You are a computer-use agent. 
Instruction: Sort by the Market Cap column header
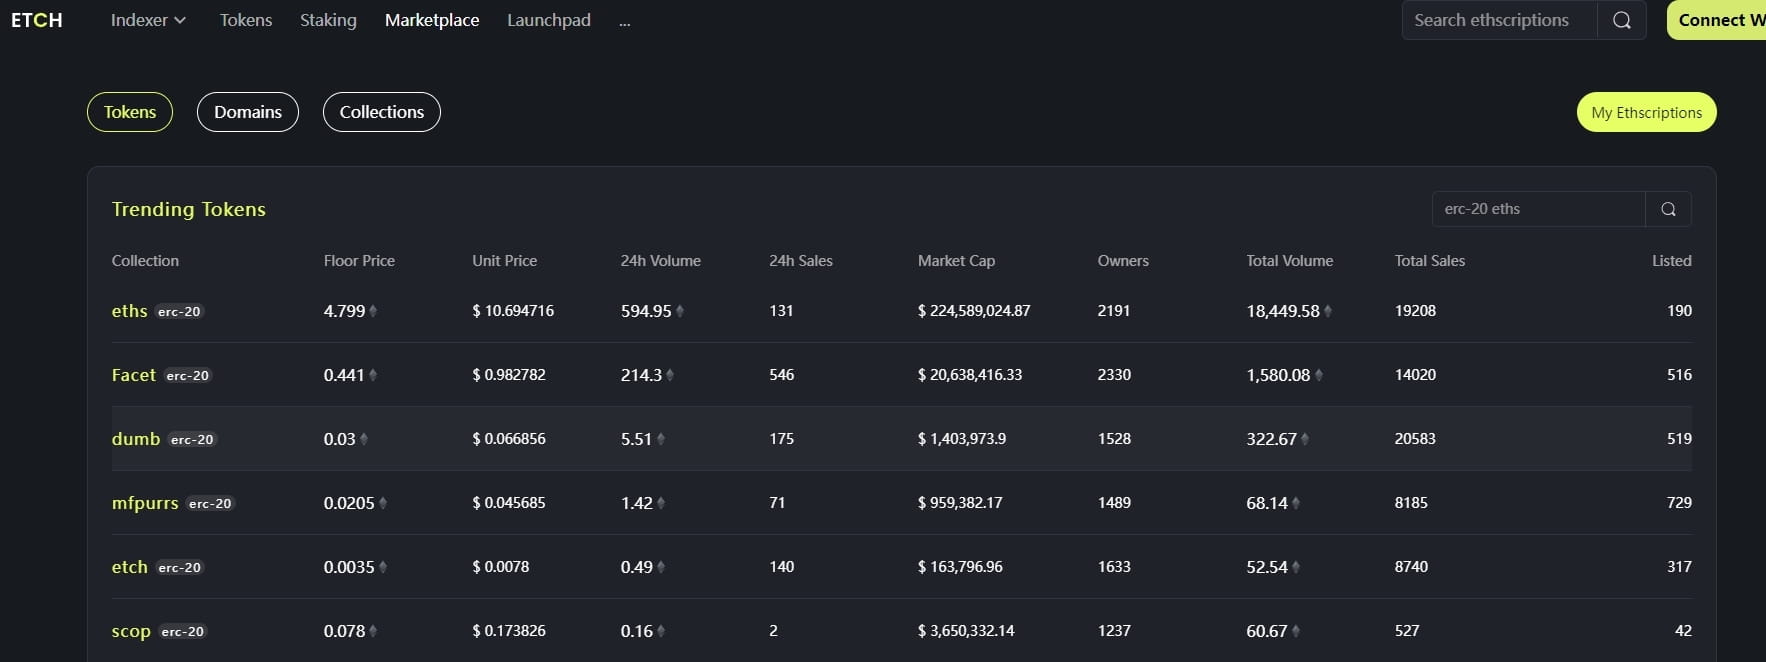(x=956, y=261)
